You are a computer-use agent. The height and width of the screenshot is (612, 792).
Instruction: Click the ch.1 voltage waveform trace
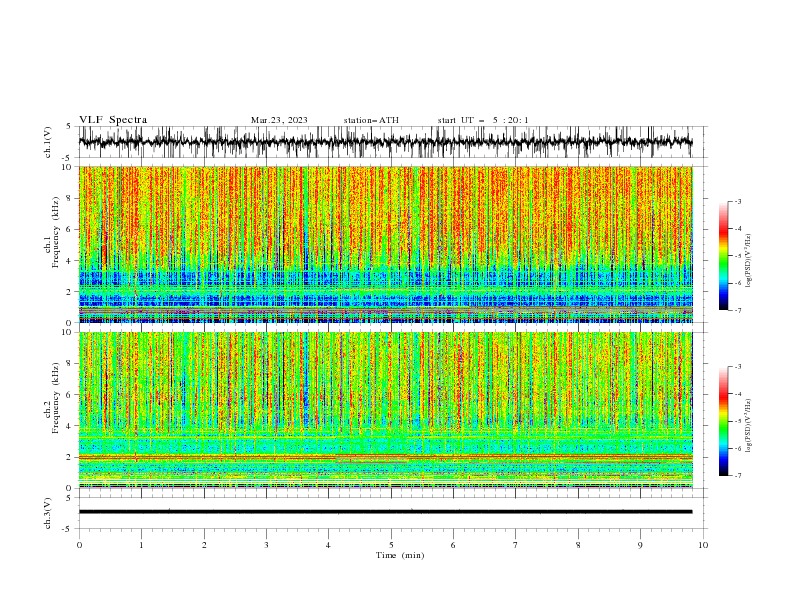[385, 142]
